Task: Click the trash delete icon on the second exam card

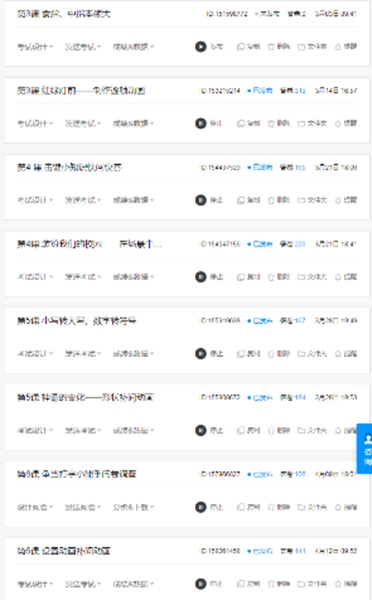Action: click(271, 123)
